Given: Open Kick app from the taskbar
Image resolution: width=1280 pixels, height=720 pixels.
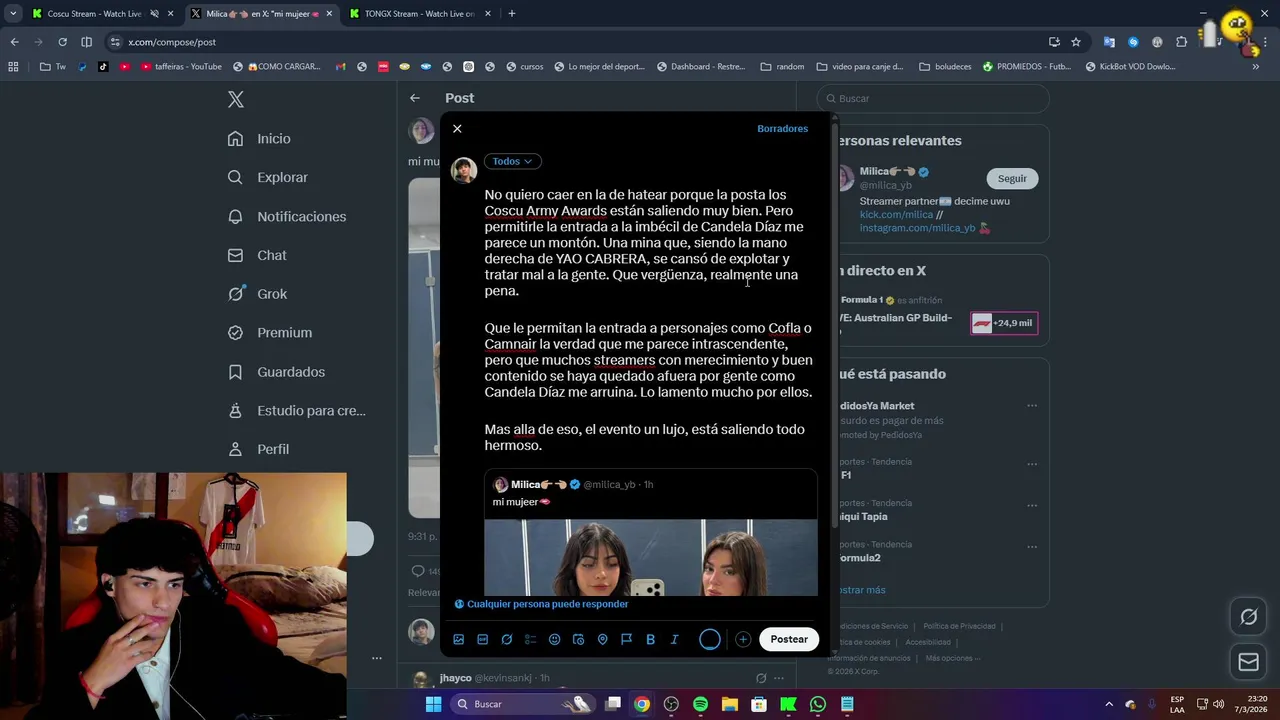Looking at the screenshot, I should coord(789,704).
